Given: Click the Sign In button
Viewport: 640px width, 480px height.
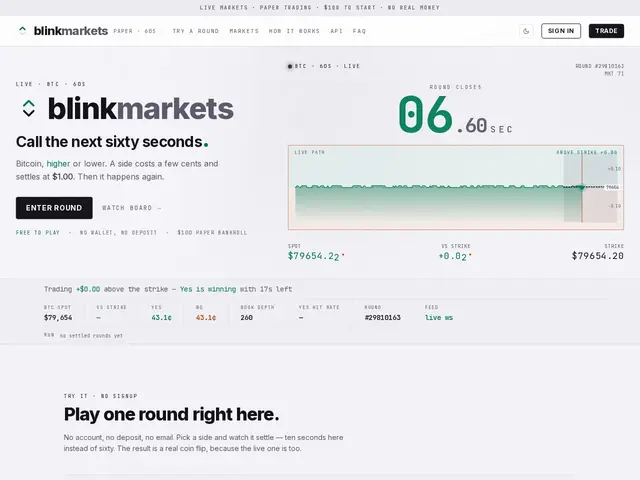Looking at the screenshot, I should 561,31.
